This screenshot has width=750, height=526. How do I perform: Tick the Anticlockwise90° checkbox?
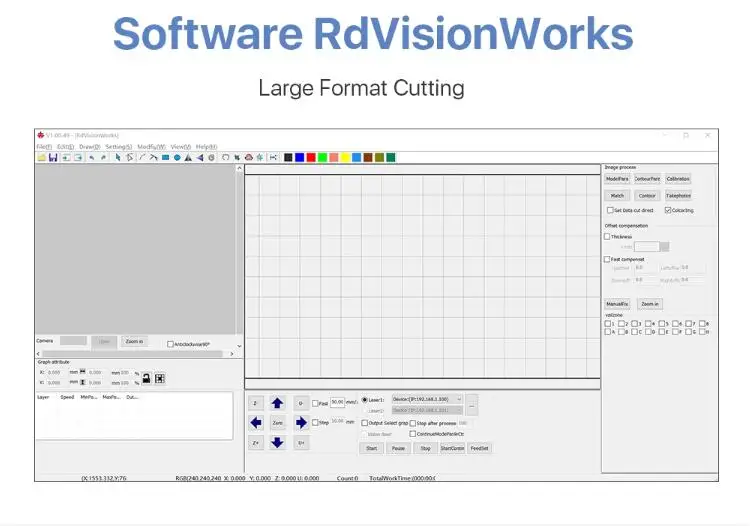[170, 344]
